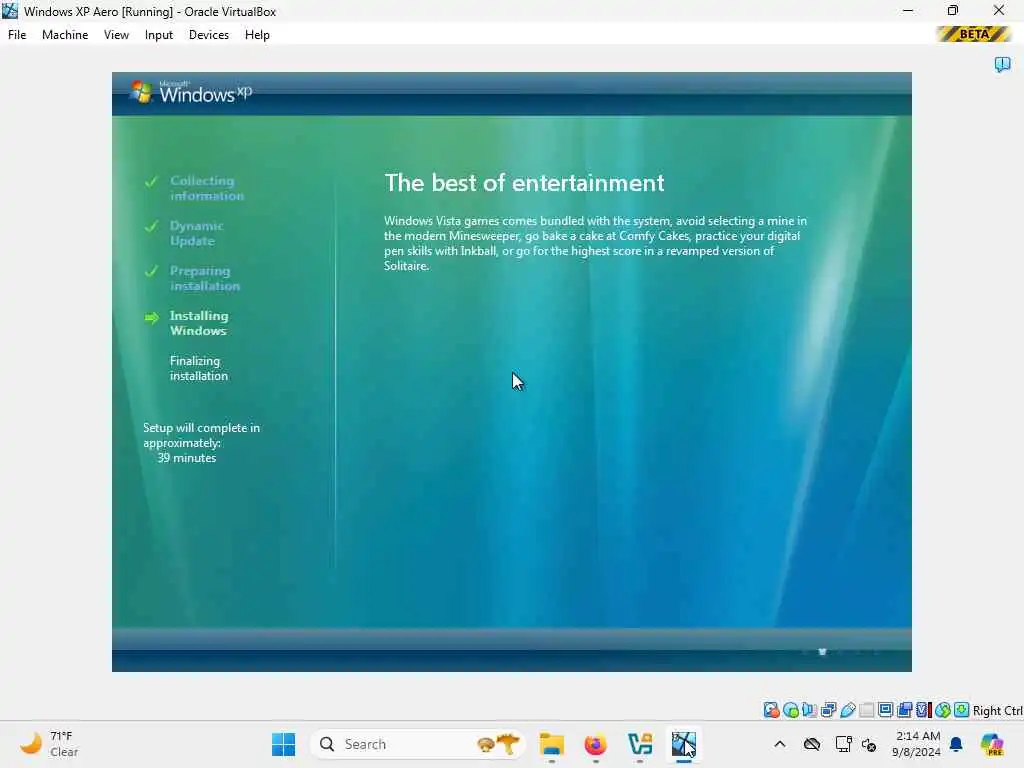Click the Installing Windows setup step

[199, 323]
